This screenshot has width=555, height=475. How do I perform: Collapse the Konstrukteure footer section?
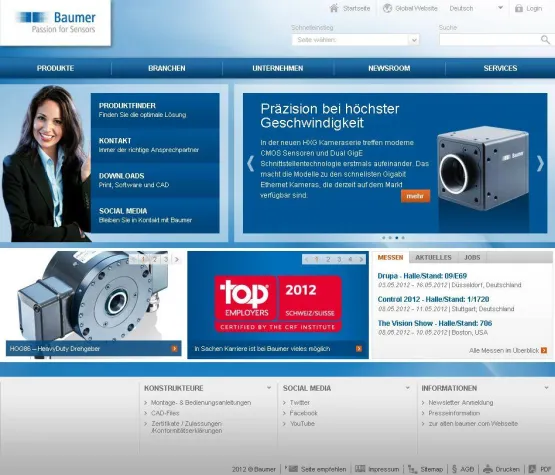pos(269,388)
